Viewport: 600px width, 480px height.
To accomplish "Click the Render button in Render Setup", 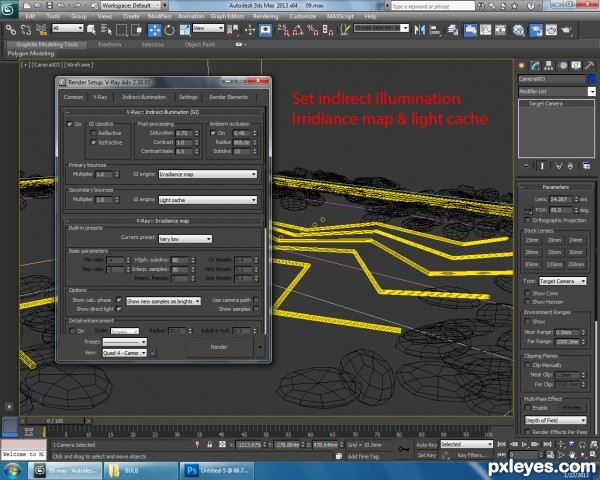I will (x=219, y=347).
